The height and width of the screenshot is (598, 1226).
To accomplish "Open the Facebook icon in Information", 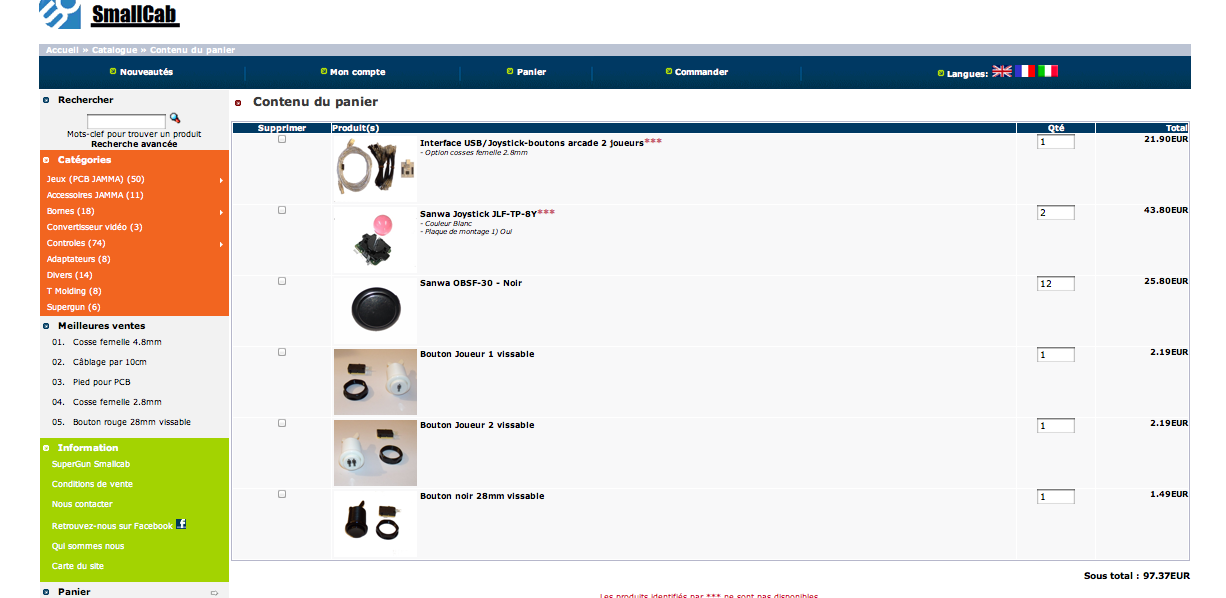I will click(181, 524).
